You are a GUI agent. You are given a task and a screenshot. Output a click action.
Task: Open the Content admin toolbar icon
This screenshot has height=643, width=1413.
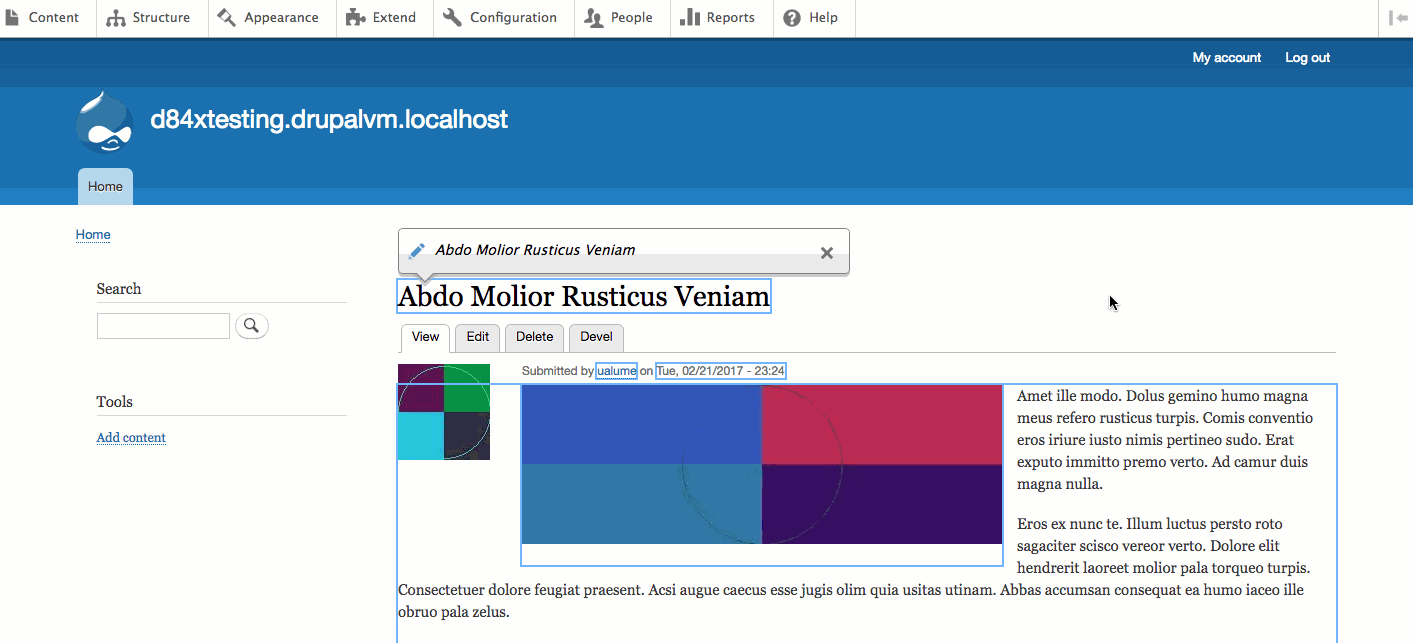tap(15, 17)
